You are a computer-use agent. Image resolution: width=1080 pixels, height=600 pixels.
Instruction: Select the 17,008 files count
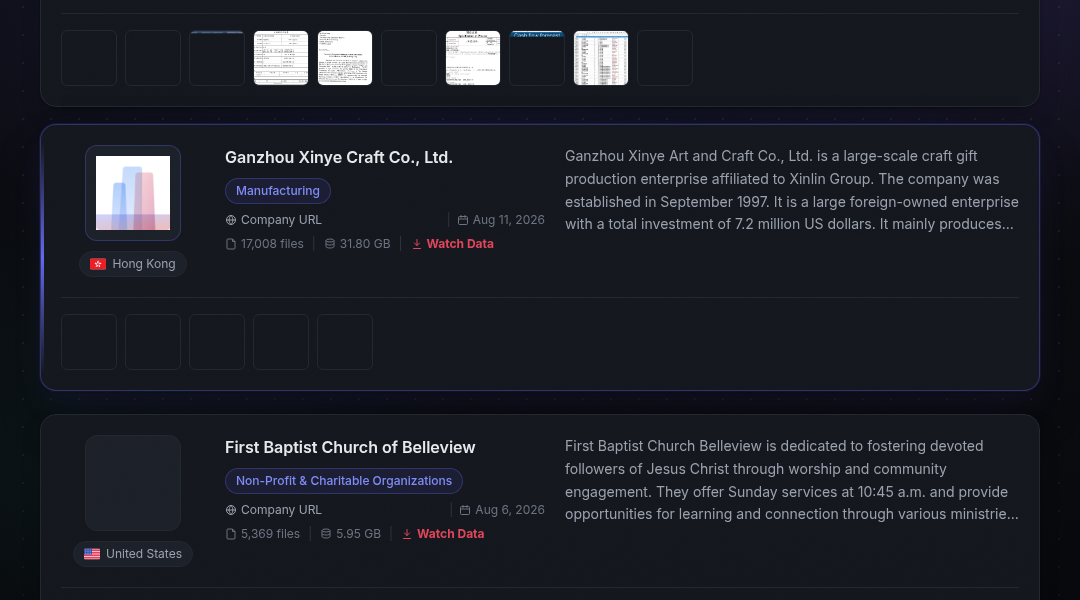[272, 244]
